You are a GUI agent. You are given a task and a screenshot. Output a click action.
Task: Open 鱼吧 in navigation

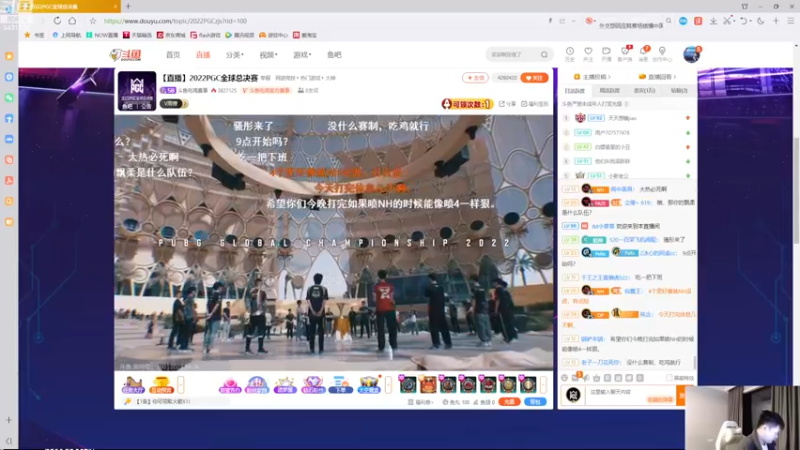pyautogui.click(x=334, y=55)
